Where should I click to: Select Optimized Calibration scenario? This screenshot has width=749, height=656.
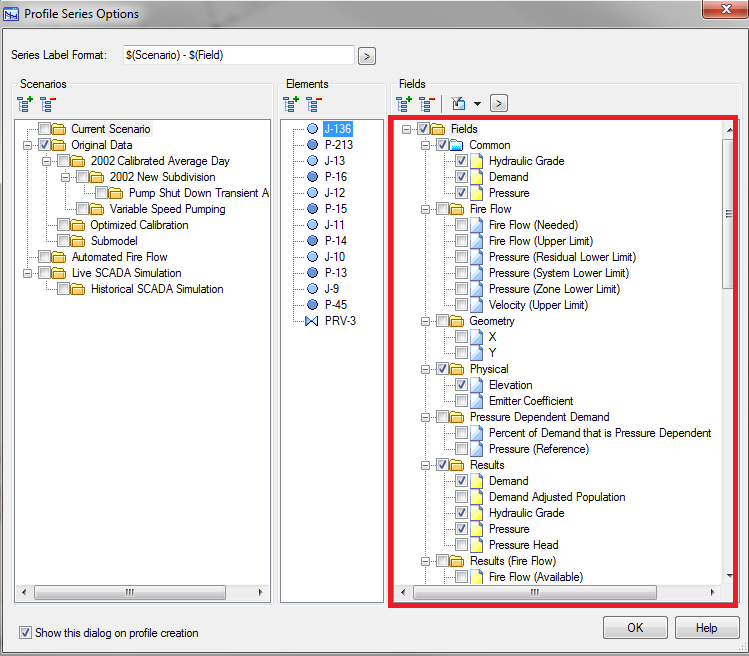tap(139, 225)
